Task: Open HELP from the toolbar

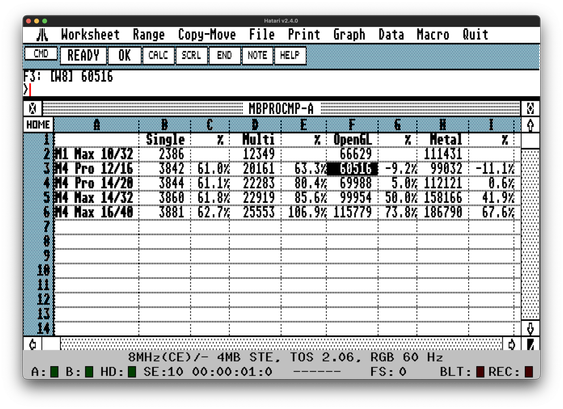Action: click(x=290, y=55)
